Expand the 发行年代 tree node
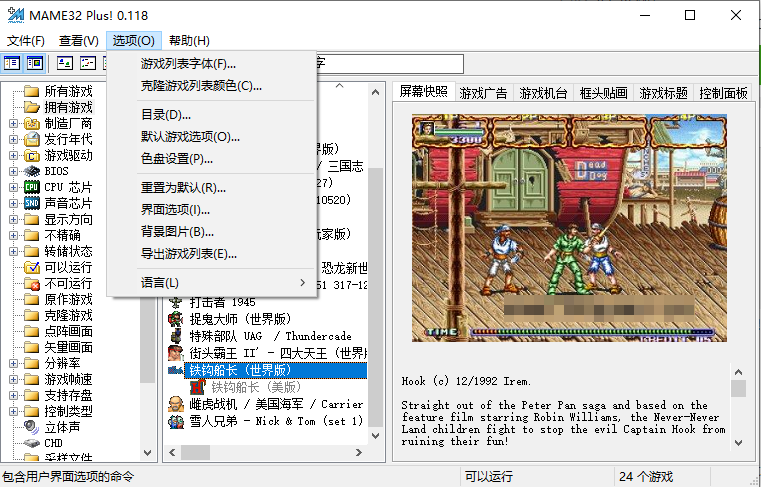The width and height of the screenshot is (761, 487). 14,140
